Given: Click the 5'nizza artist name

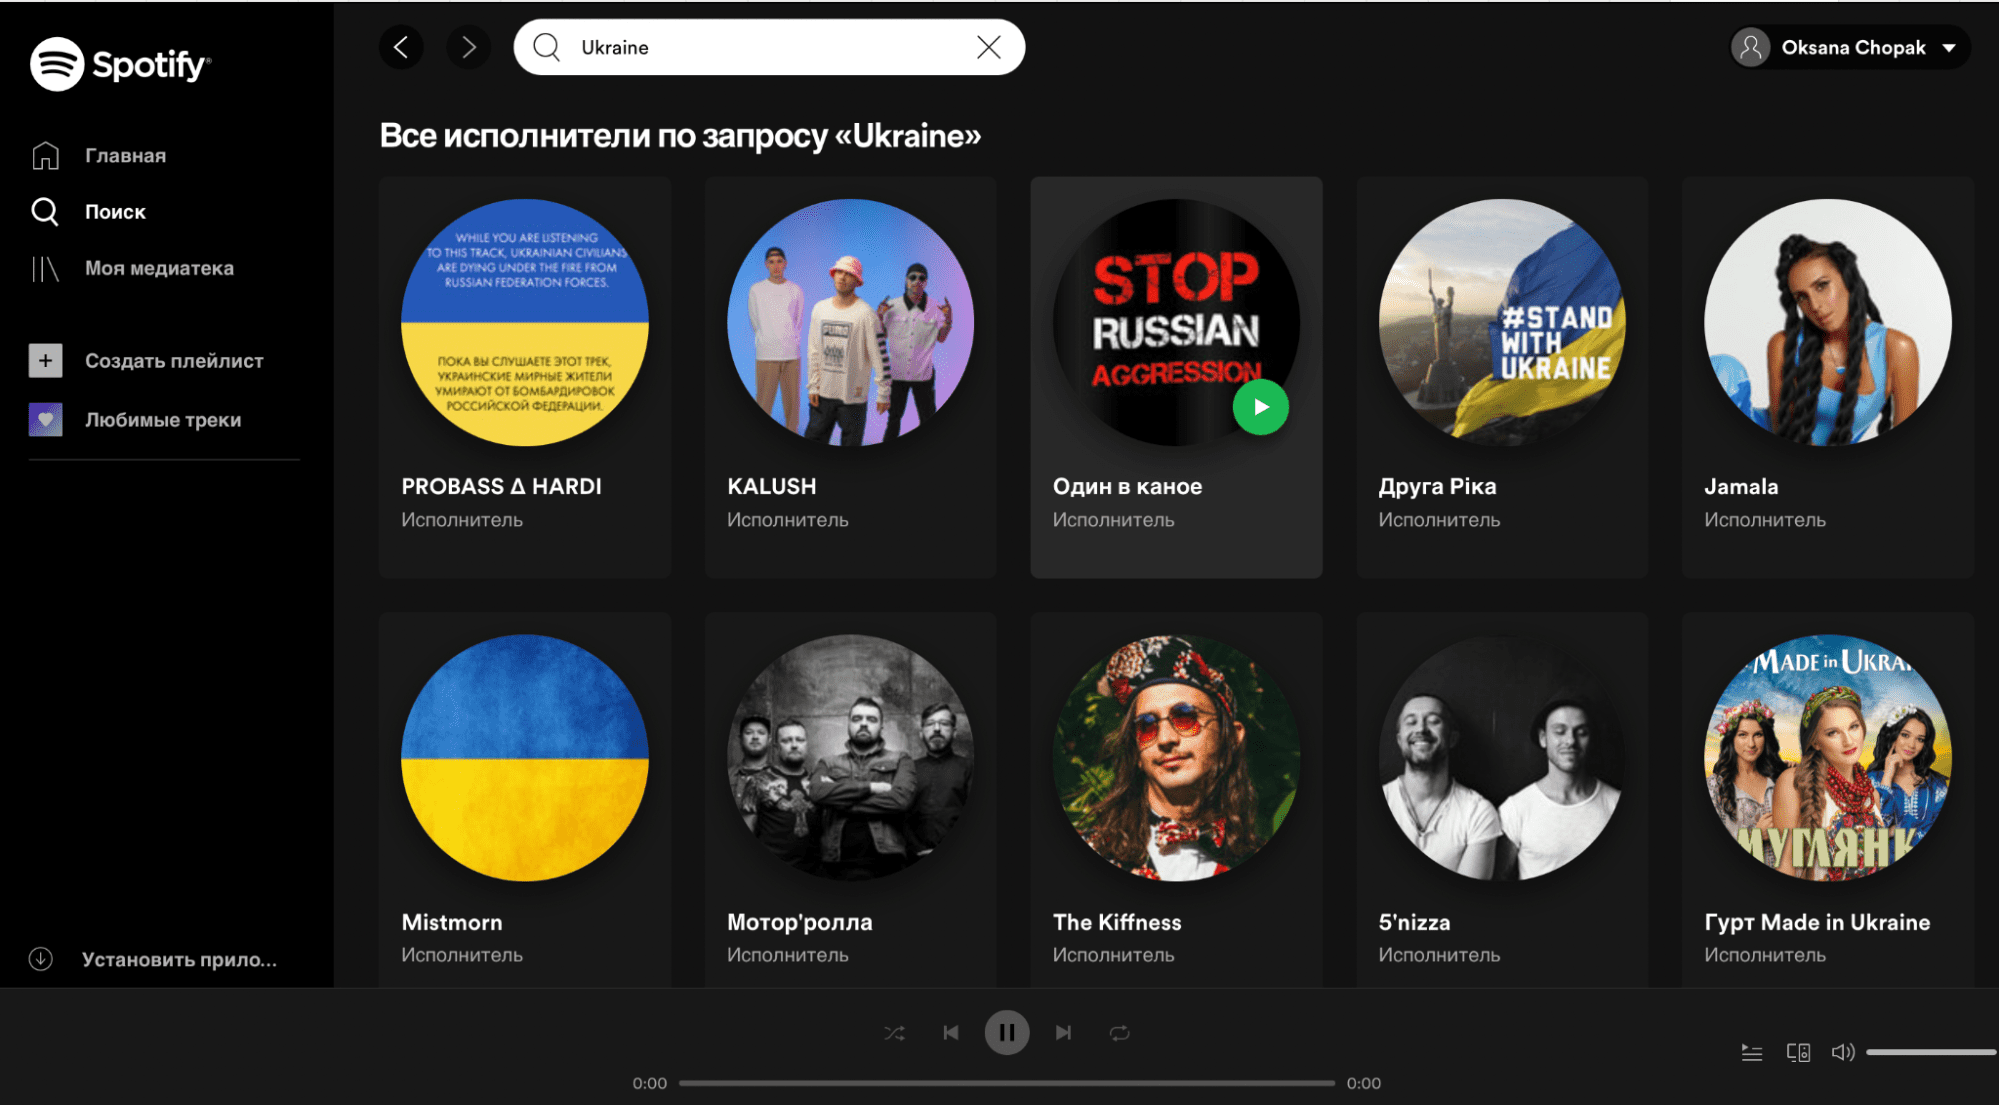Looking at the screenshot, I should pos(1414,923).
